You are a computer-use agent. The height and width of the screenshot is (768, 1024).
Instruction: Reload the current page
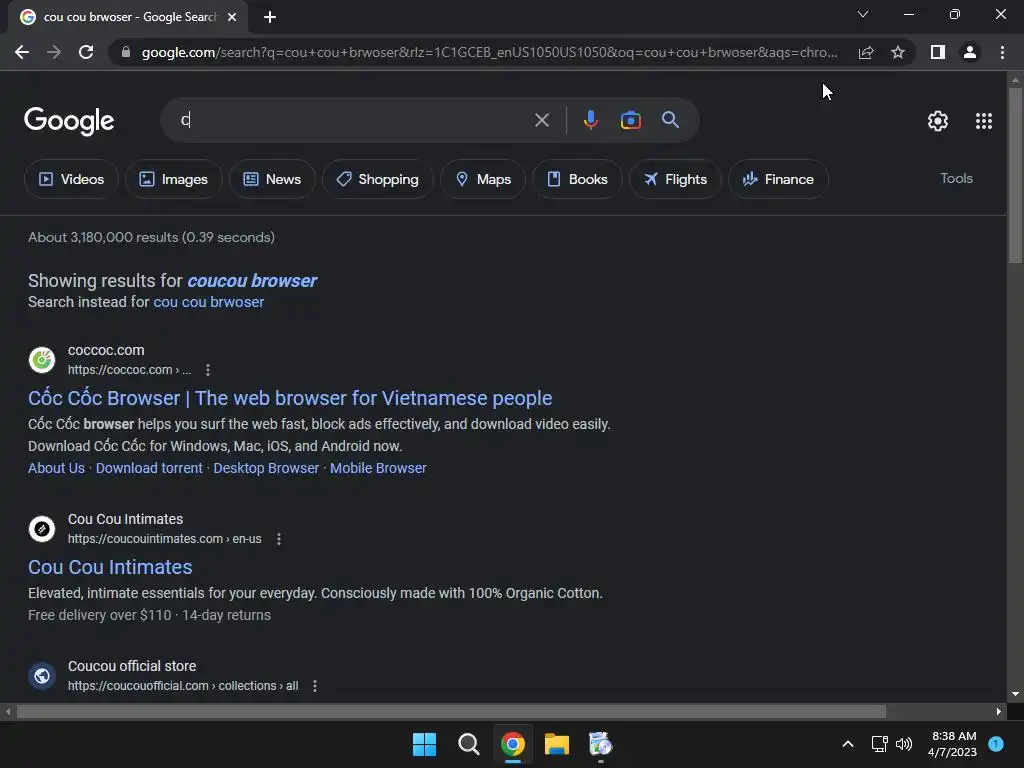[86, 52]
